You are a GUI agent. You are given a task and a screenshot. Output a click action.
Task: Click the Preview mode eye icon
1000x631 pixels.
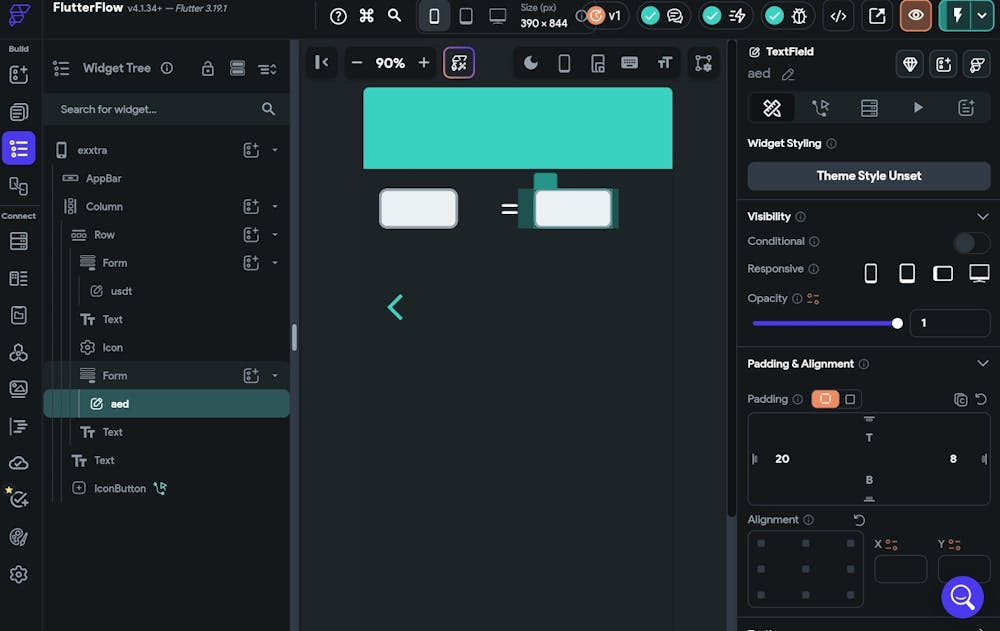(916, 16)
